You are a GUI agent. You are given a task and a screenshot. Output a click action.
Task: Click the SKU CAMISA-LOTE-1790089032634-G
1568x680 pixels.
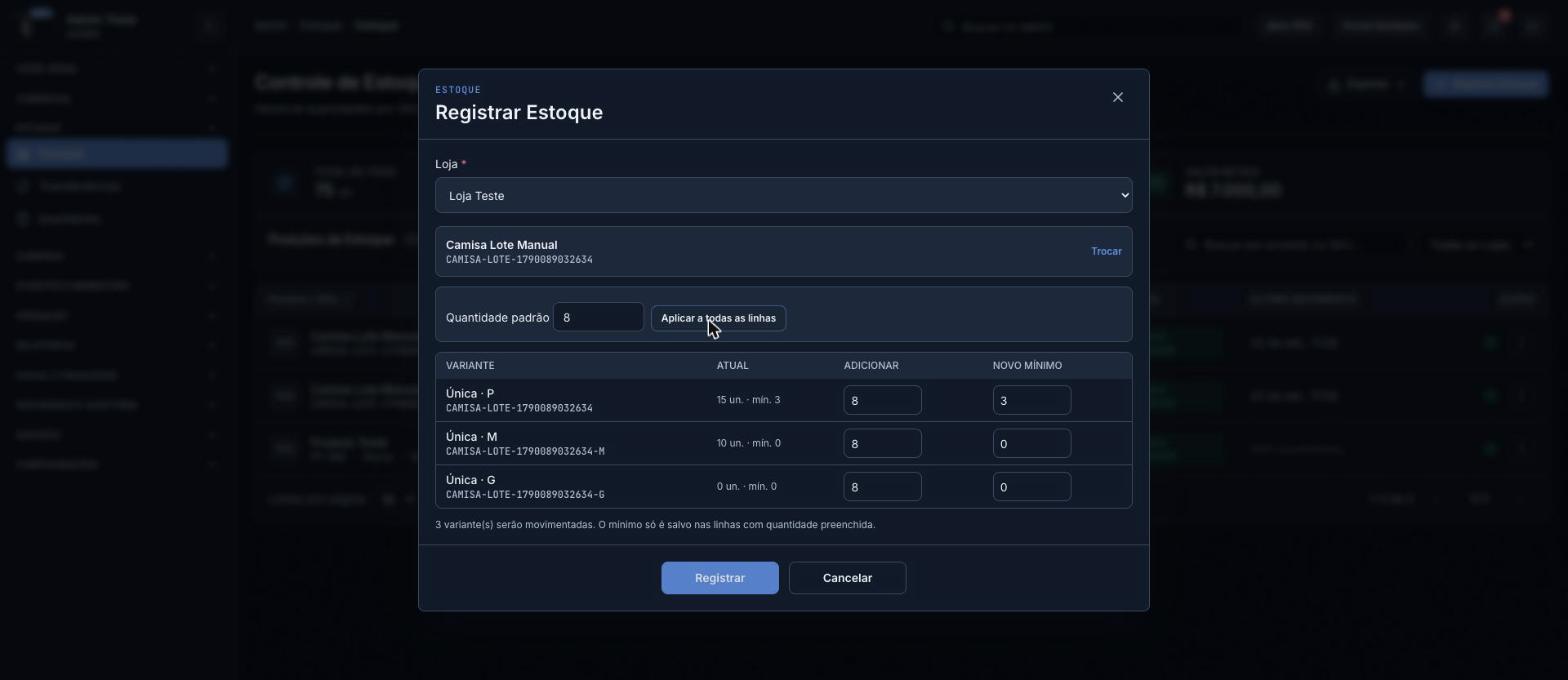525,495
